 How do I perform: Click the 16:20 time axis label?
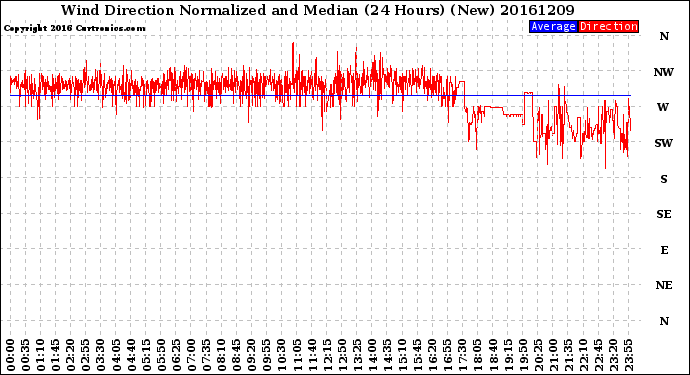433,355
